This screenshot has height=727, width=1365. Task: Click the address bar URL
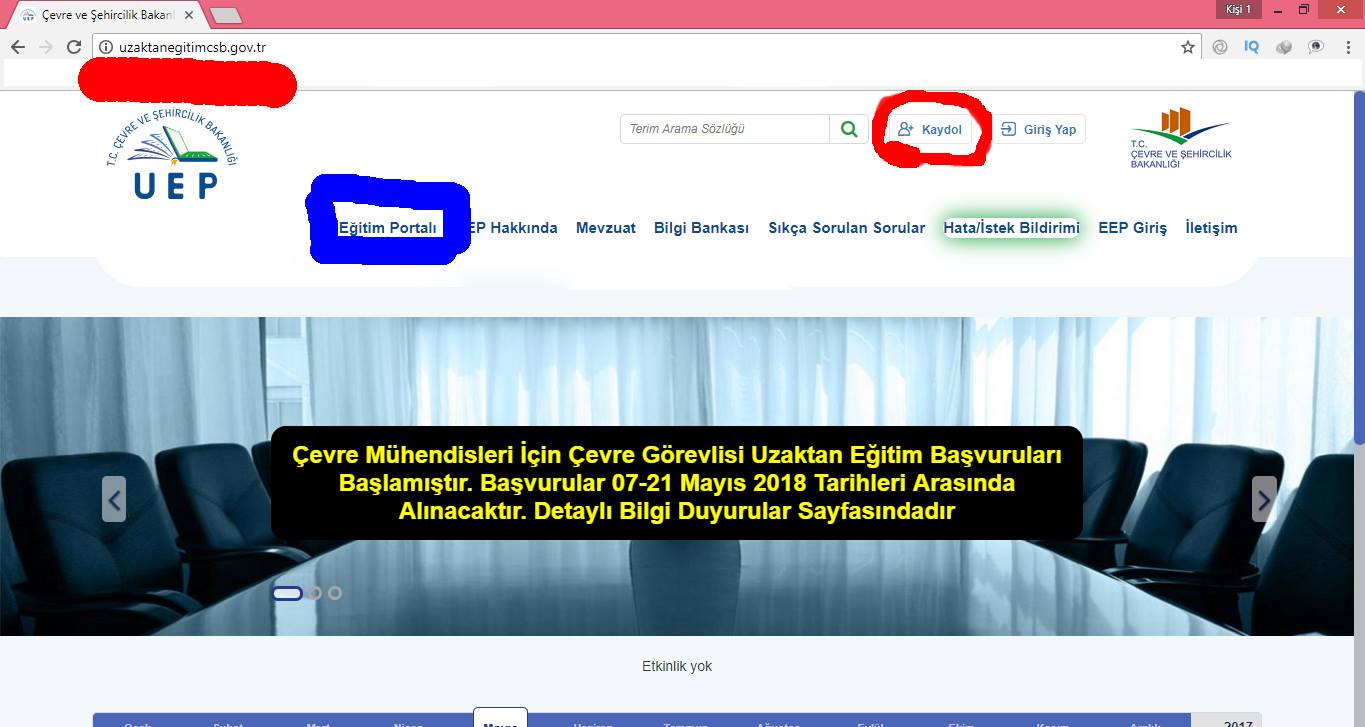[x=192, y=47]
